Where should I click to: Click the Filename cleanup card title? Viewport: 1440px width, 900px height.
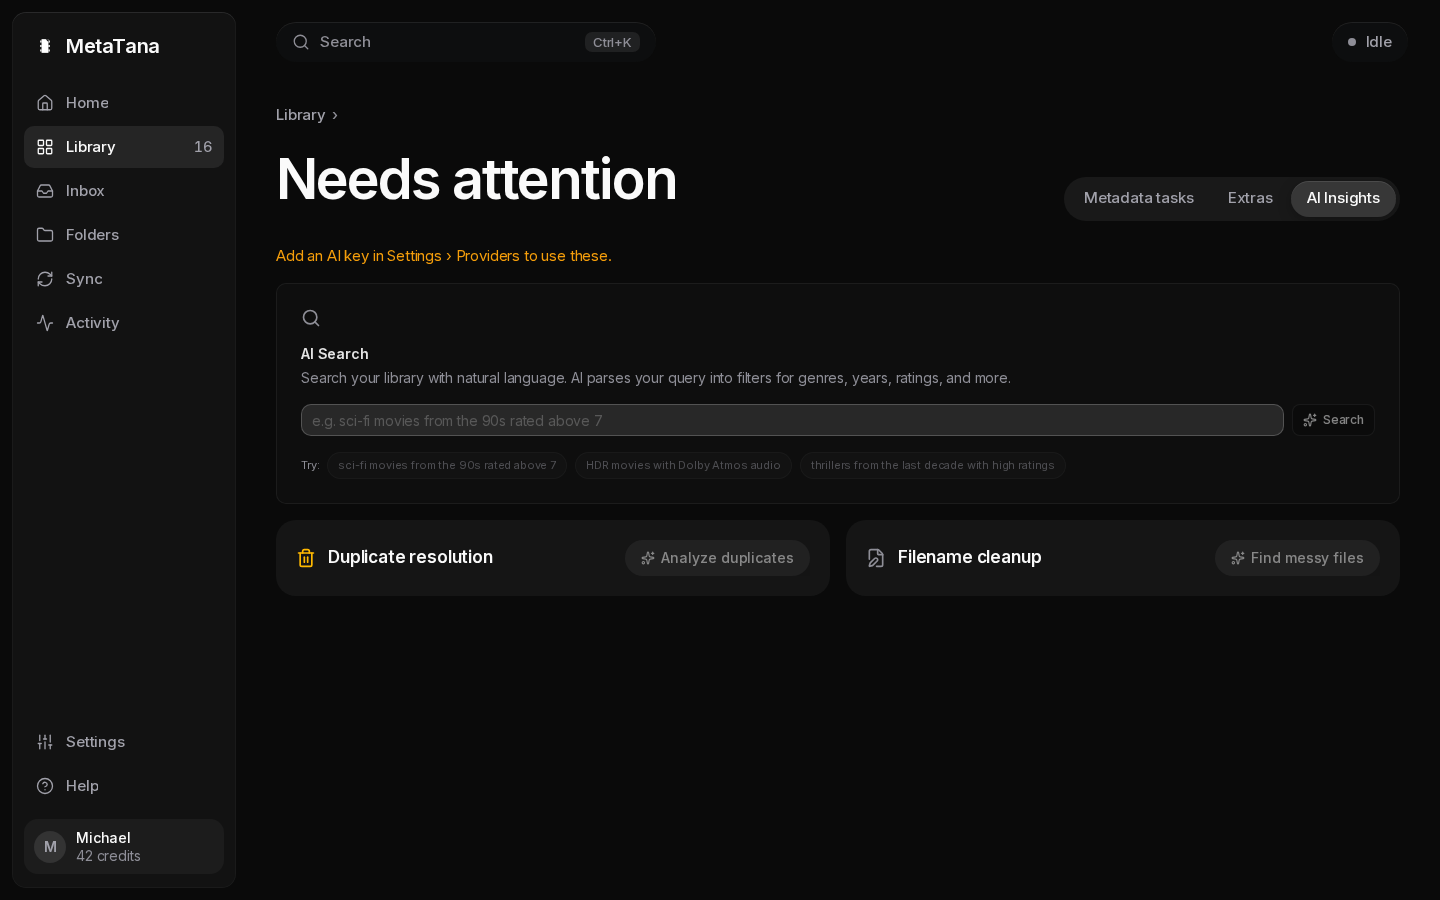click(x=969, y=557)
